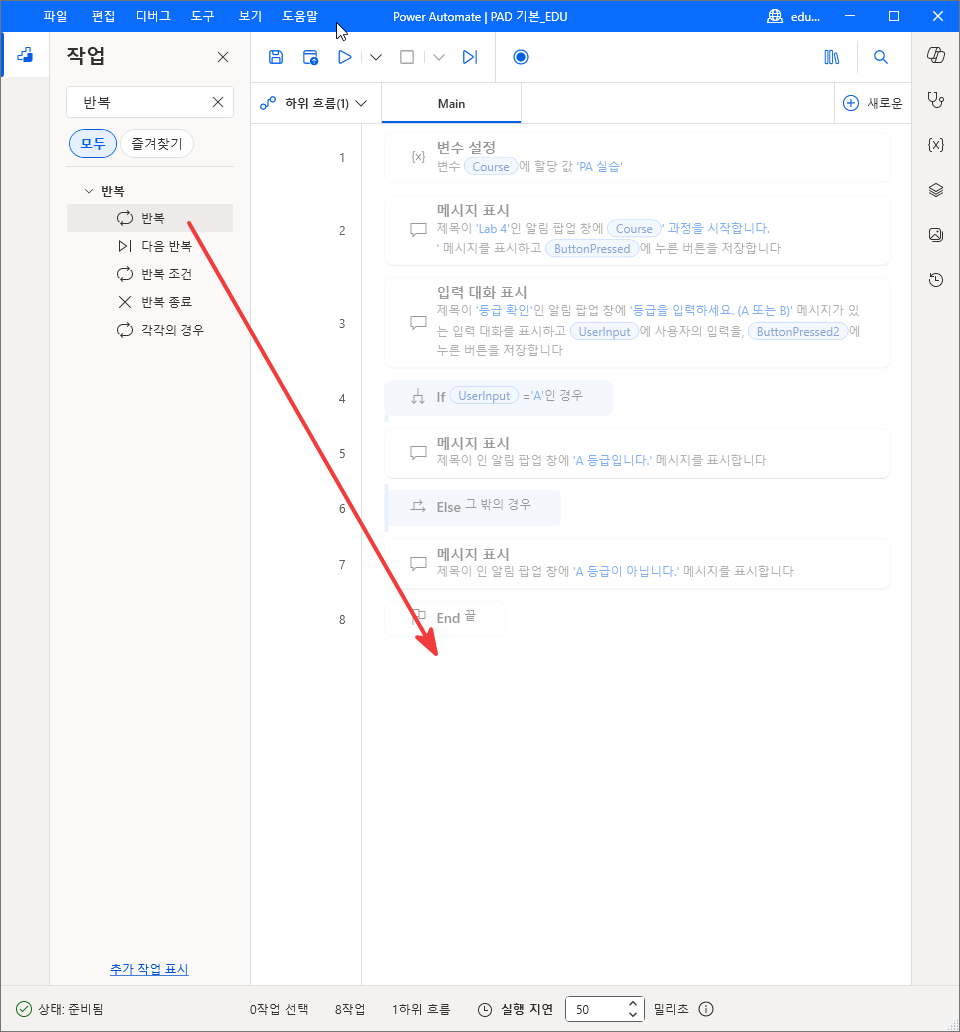Decrease the 실행 지연 value with down arrow

click(x=632, y=1014)
